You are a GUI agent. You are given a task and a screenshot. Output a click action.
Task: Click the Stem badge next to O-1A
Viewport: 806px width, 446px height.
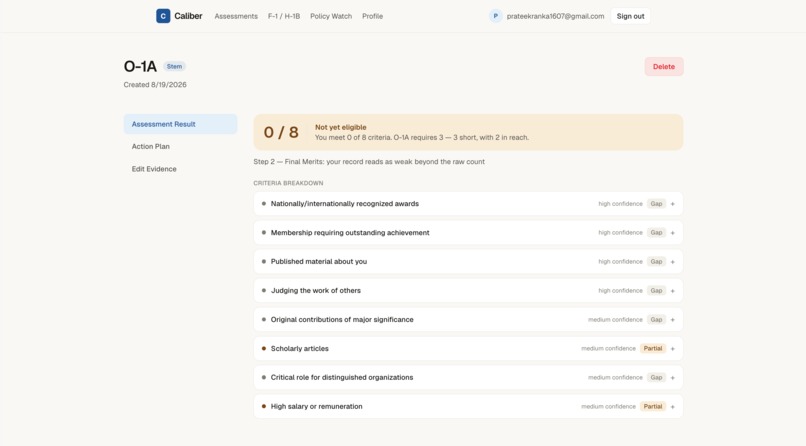[x=174, y=66]
